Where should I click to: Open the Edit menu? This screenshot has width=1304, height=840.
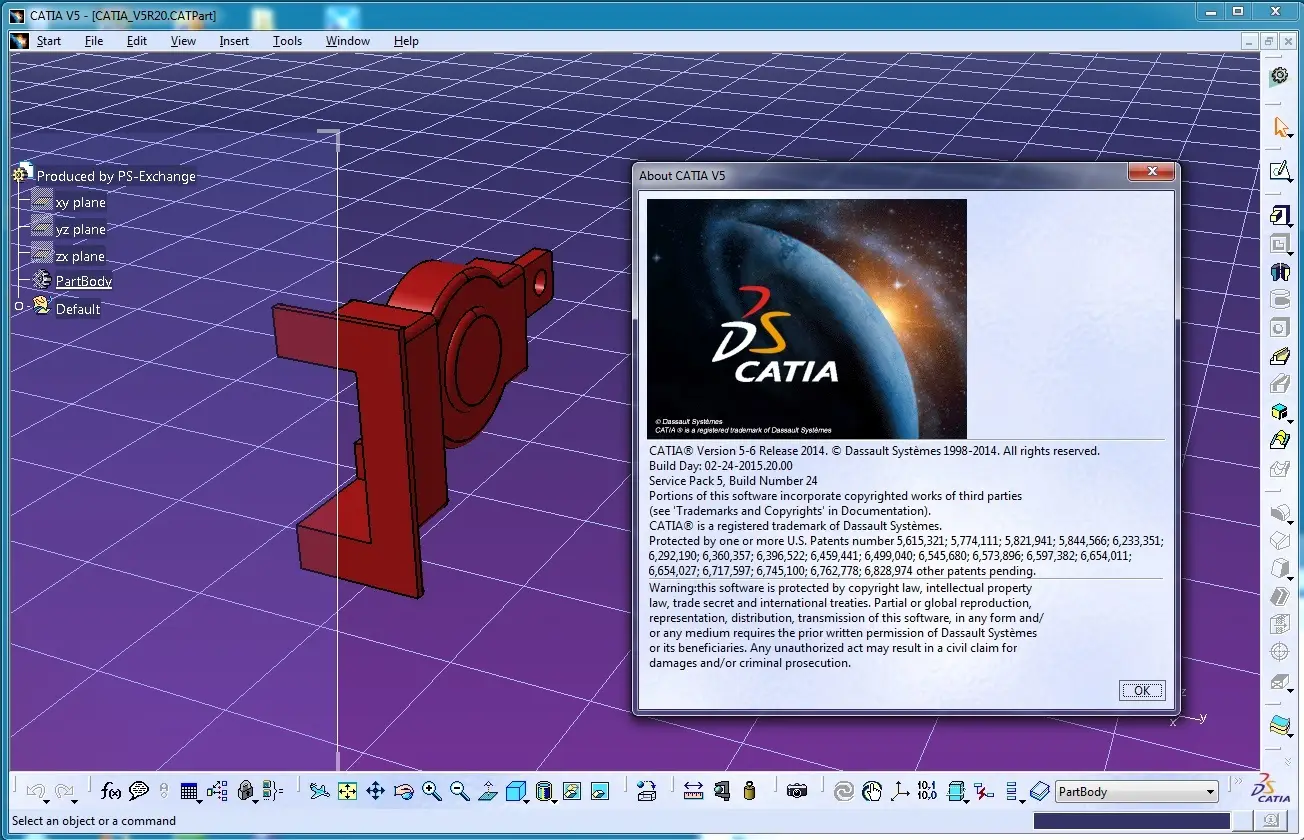[137, 41]
